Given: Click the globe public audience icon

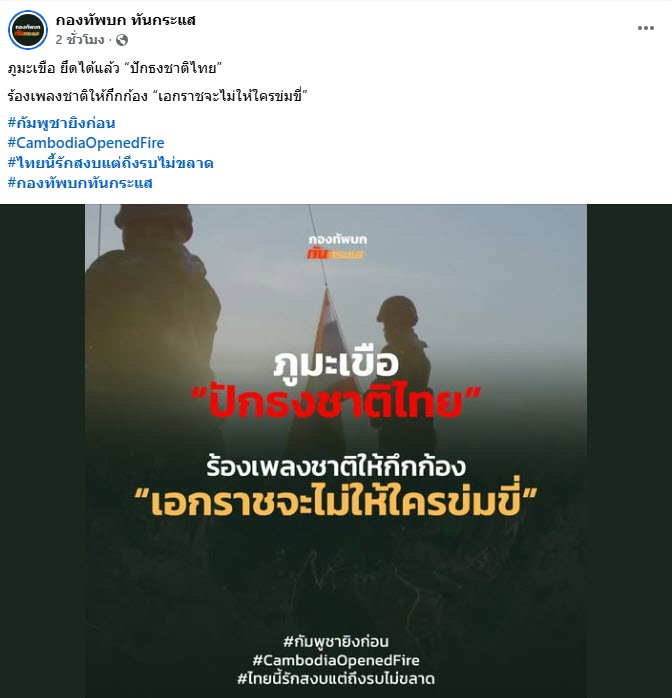Looking at the screenshot, I should point(122,41).
